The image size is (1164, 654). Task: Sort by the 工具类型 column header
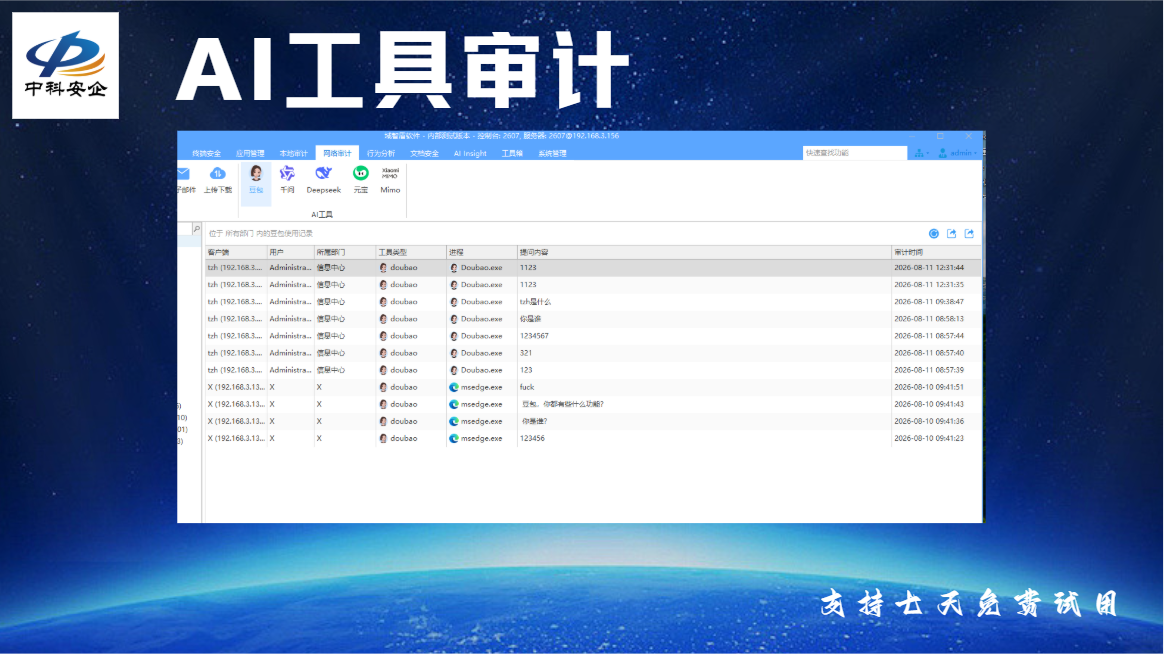tap(411, 252)
